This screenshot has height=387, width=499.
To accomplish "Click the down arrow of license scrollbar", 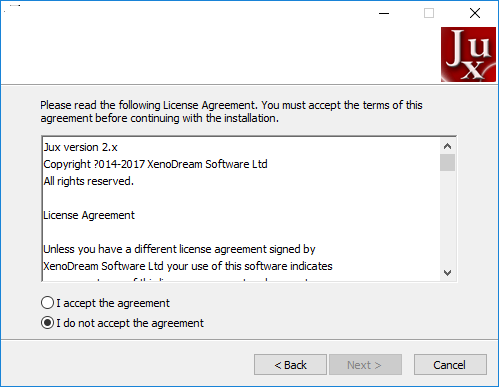I will pos(447,273).
